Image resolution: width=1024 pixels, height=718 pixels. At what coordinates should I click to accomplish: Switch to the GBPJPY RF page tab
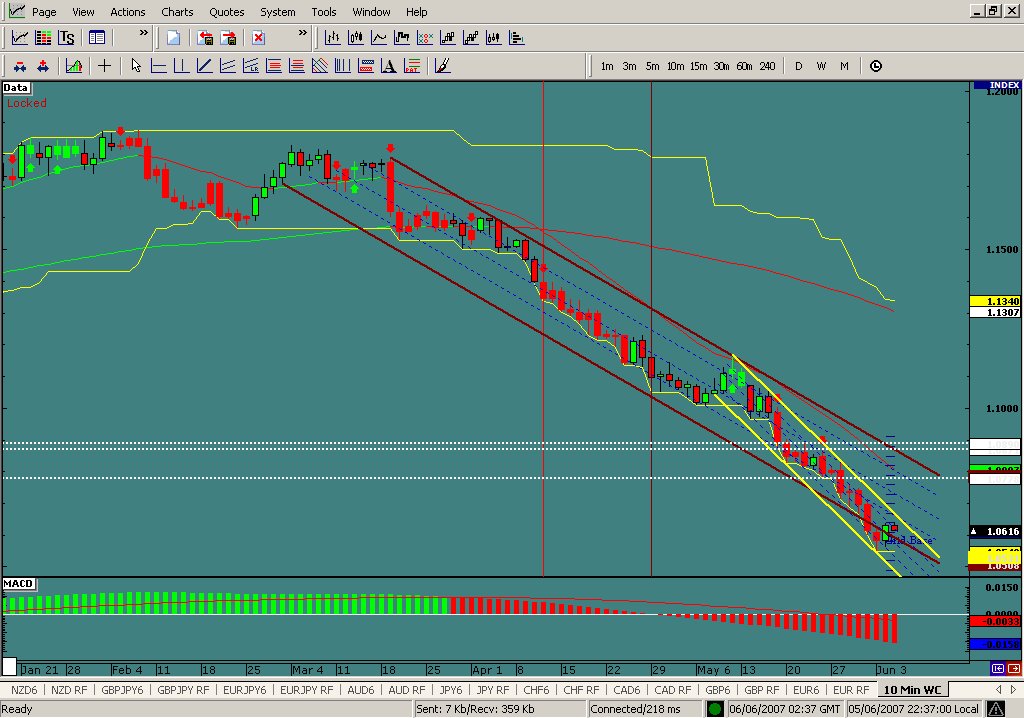pyautogui.click(x=183, y=689)
